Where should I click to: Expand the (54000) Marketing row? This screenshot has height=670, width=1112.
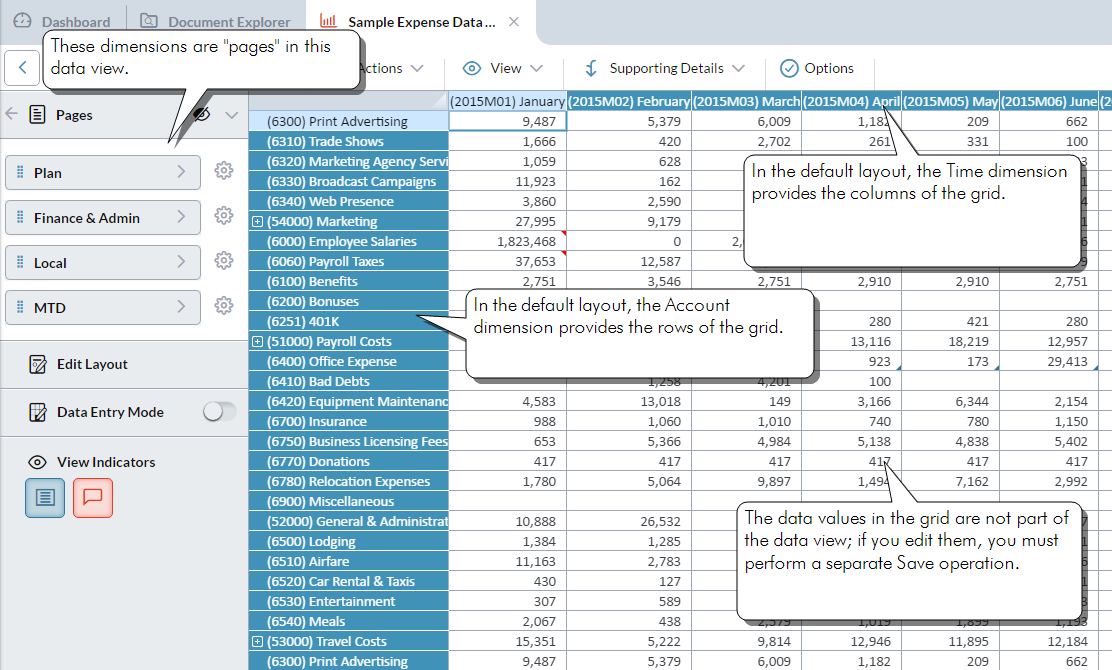pyautogui.click(x=257, y=222)
